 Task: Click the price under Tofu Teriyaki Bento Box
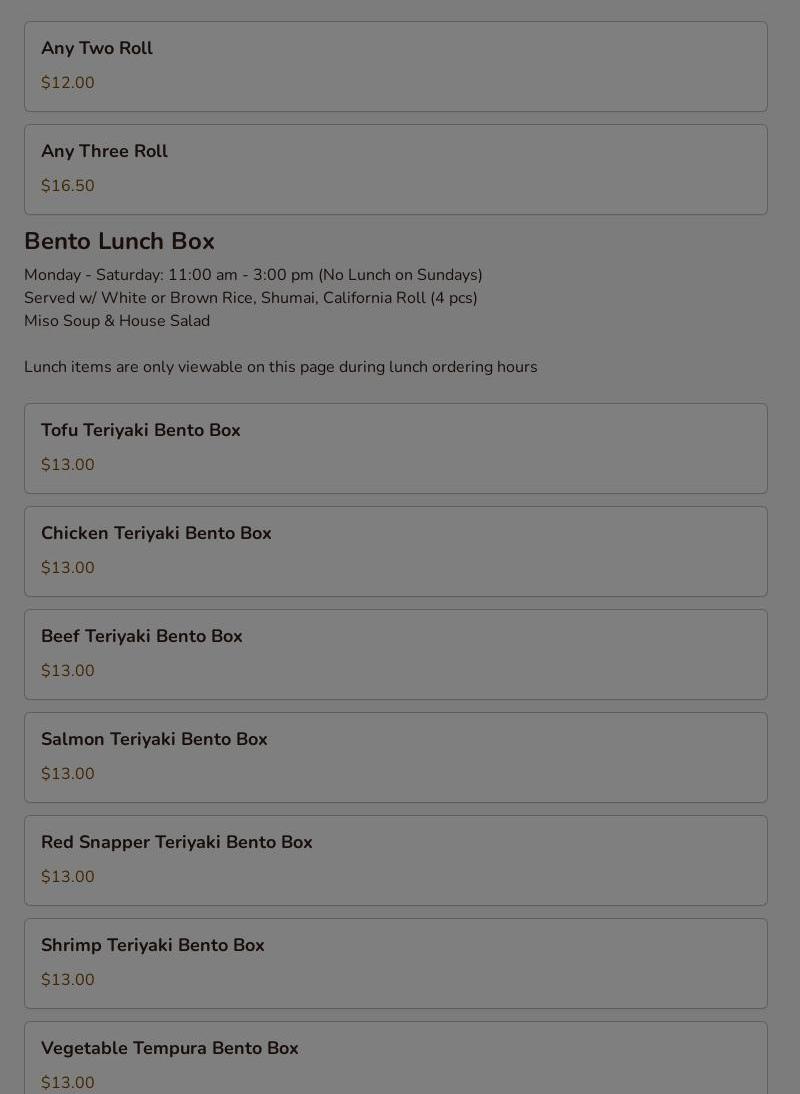[68, 465]
